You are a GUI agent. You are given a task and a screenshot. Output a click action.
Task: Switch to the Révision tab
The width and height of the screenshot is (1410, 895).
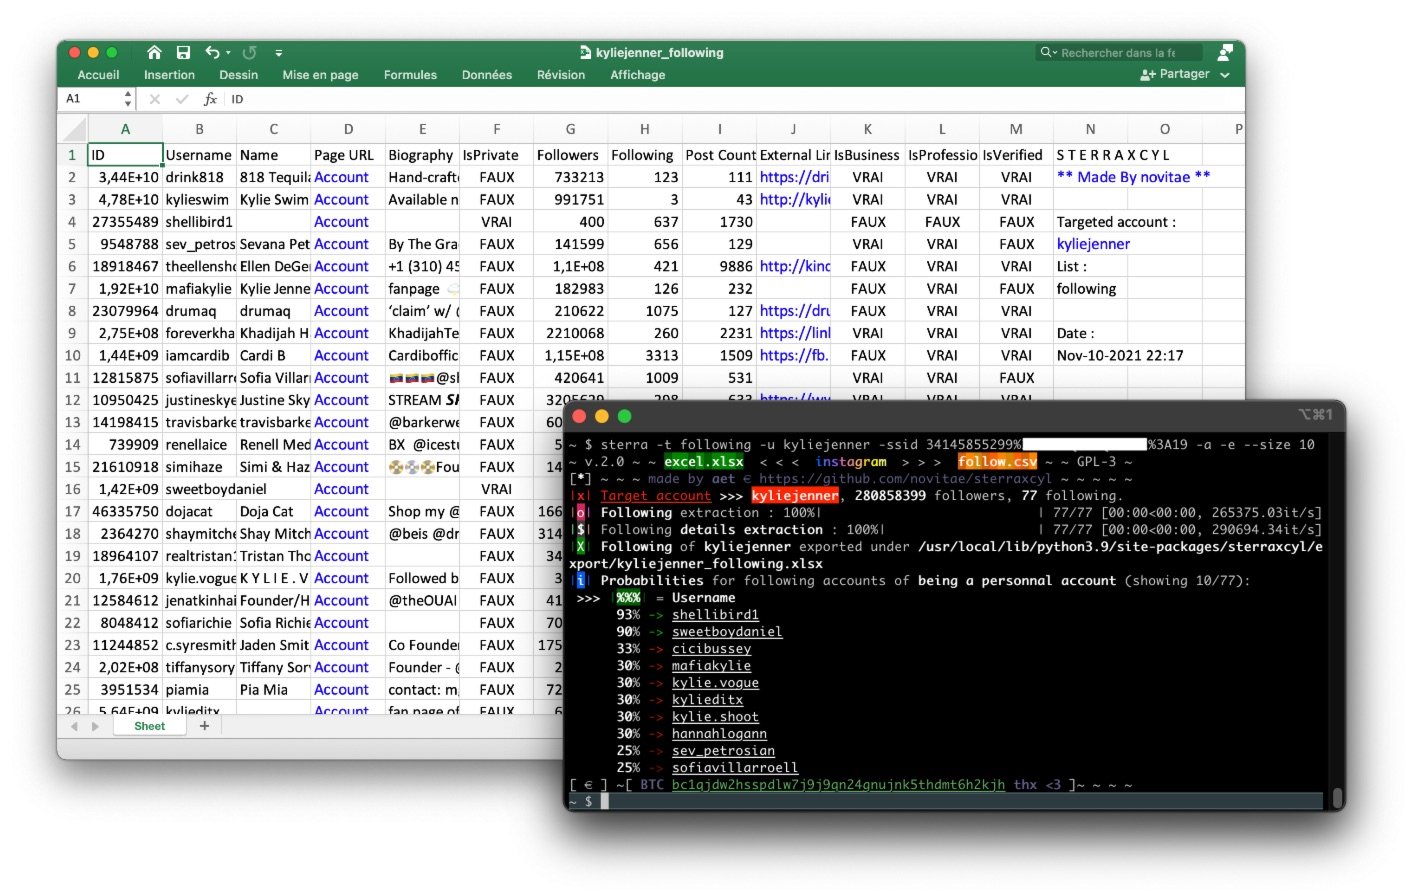561,75
